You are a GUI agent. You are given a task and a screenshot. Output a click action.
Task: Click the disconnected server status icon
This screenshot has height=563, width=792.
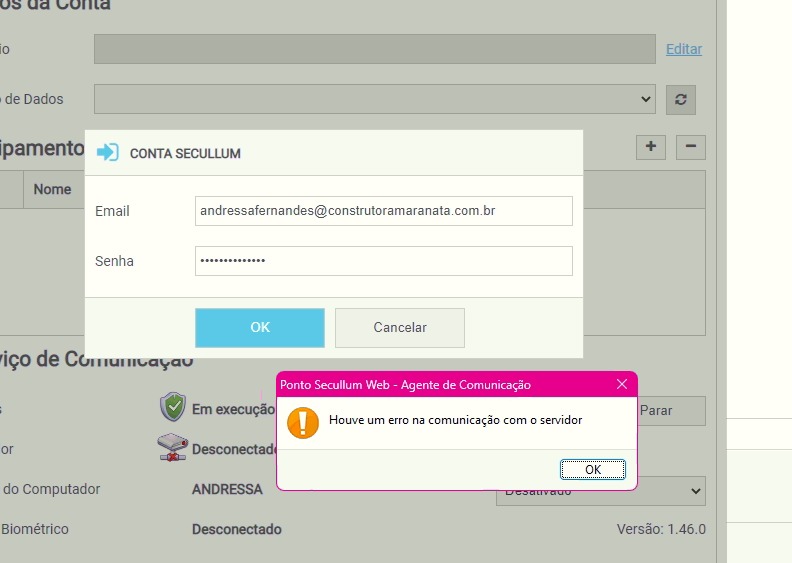pyautogui.click(x=173, y=448)
